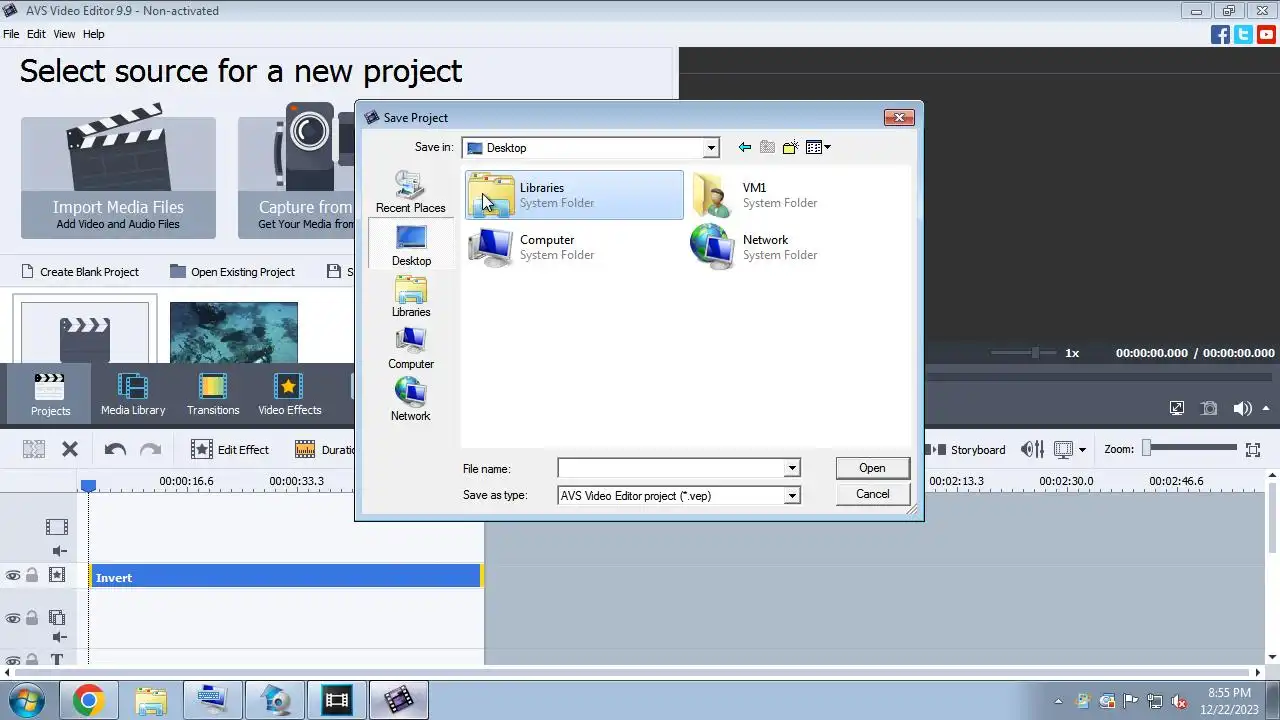The image size is (1280, 720).
Task: Switch to the Media Library tab
Action: [x=133, y=394]
